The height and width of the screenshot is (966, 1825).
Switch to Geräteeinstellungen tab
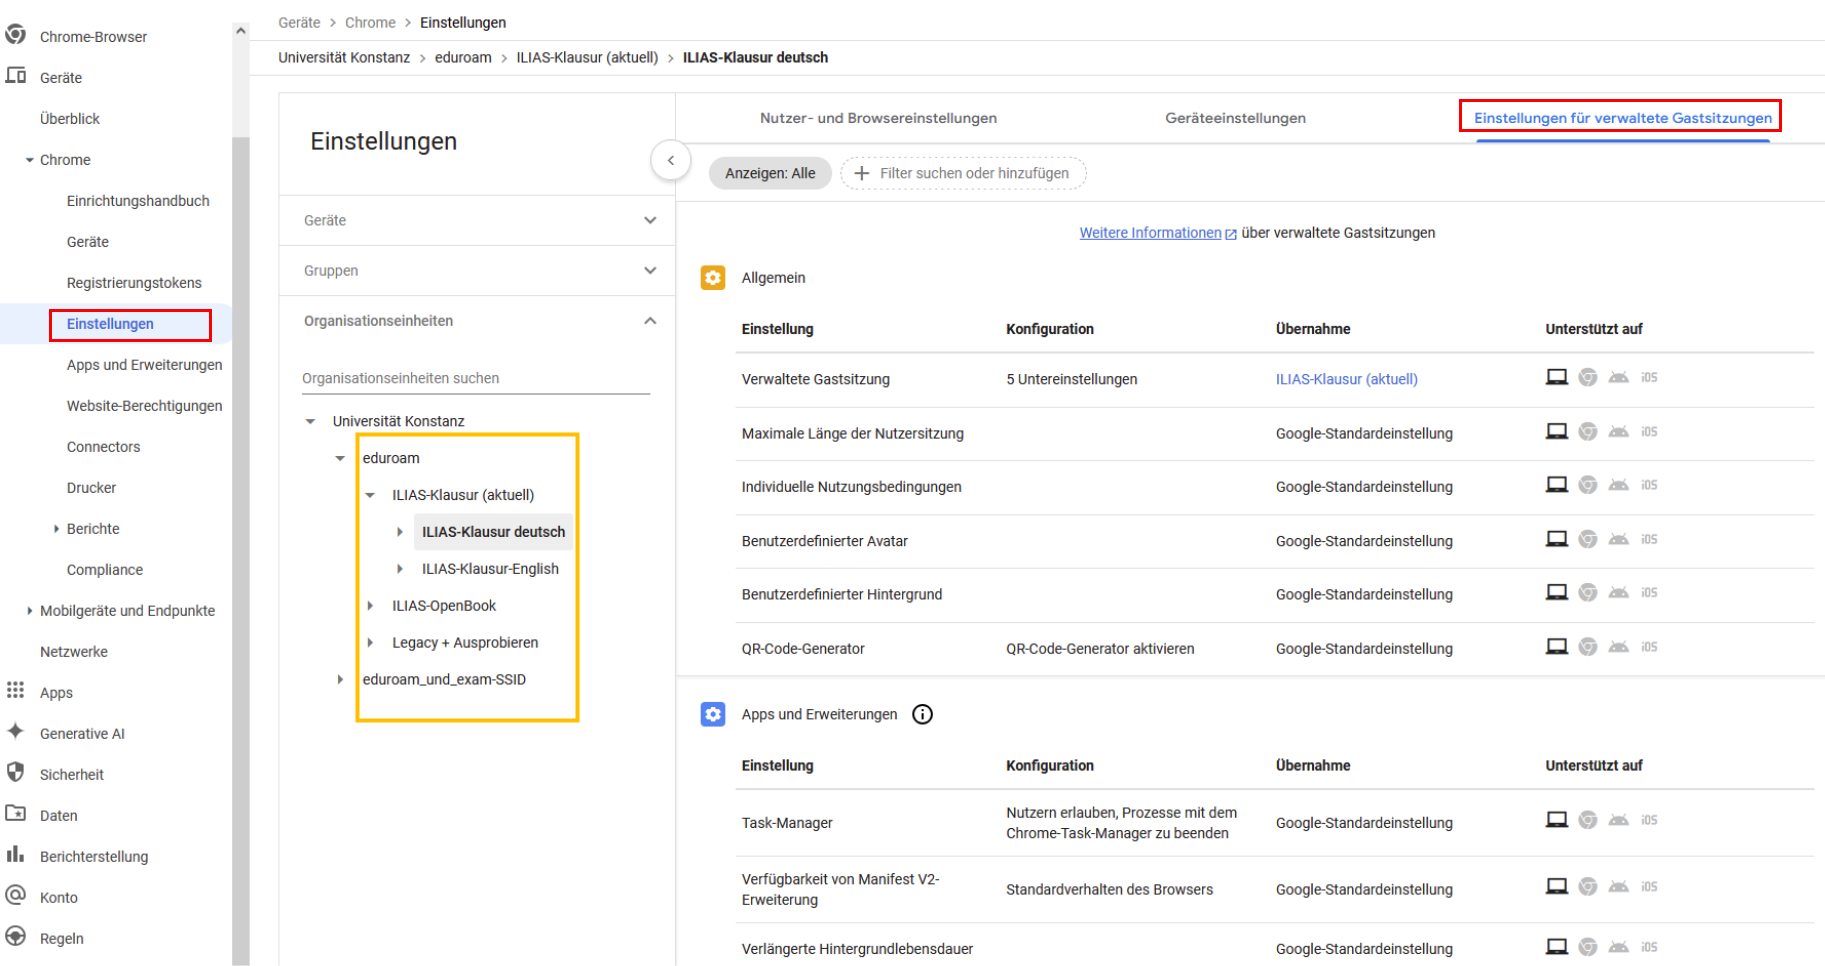(1235, 118)
